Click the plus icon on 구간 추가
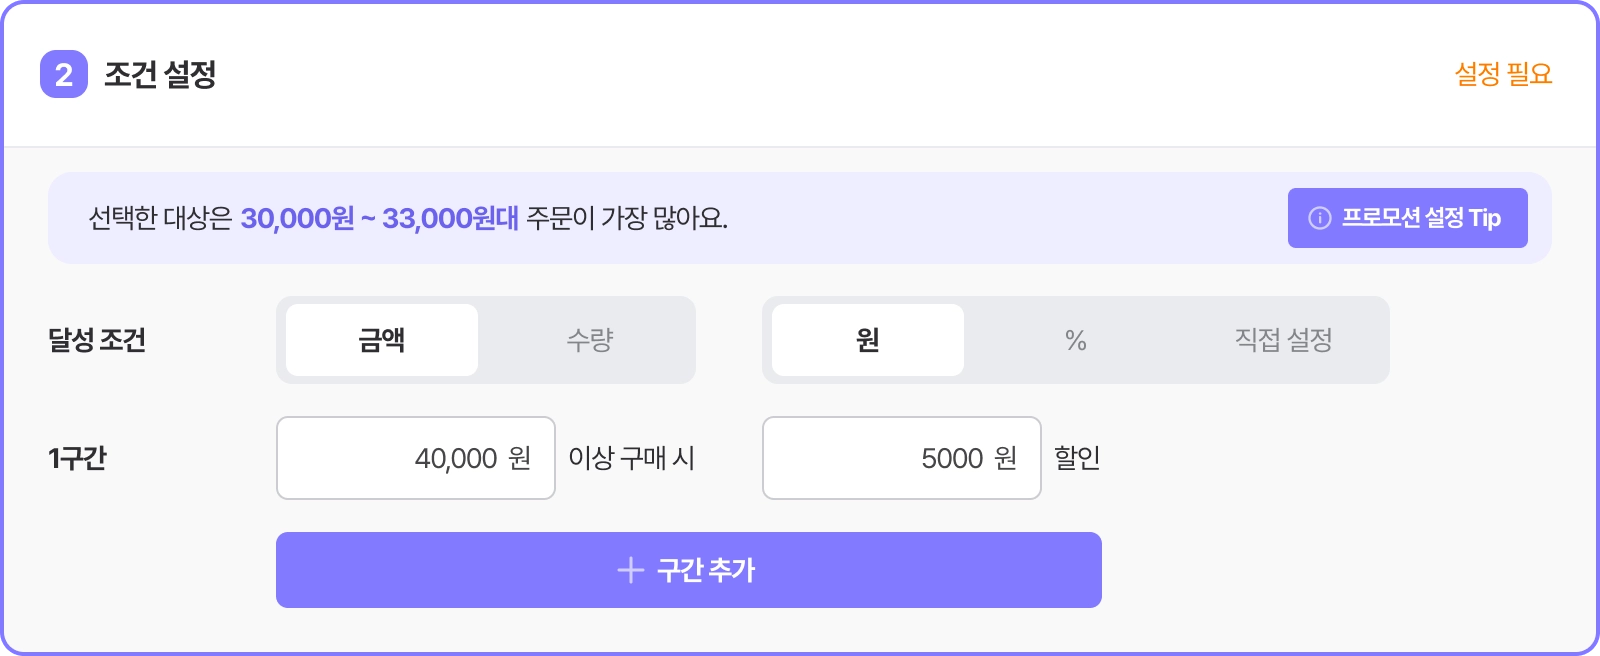The width and height of the screenshot is (1600, 656). (630, 570)
